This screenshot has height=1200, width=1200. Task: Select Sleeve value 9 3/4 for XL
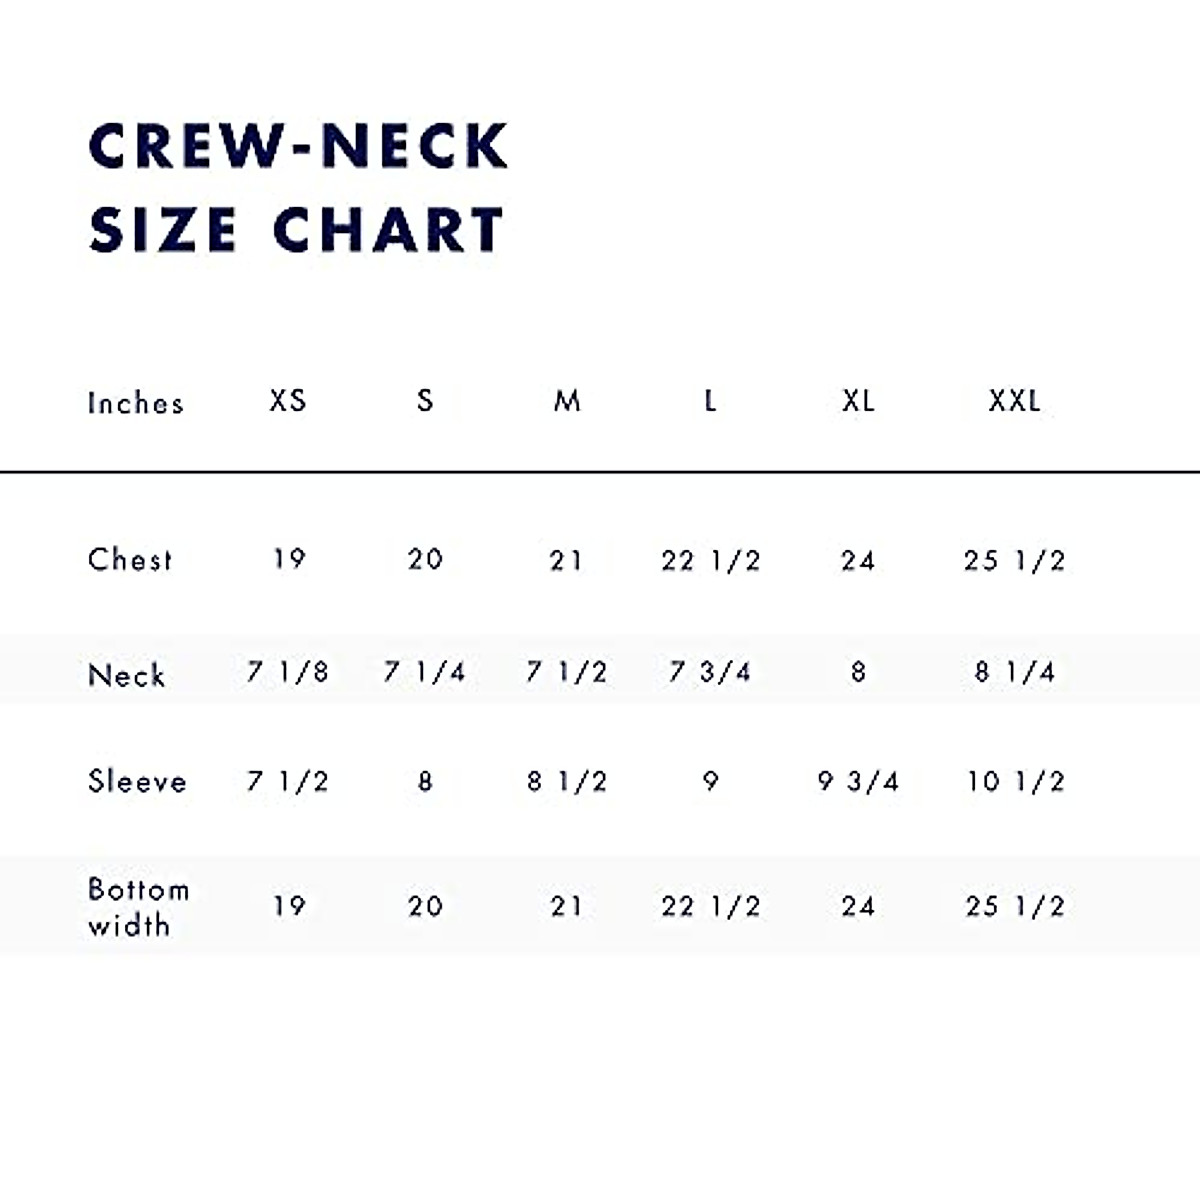[858, 781]
